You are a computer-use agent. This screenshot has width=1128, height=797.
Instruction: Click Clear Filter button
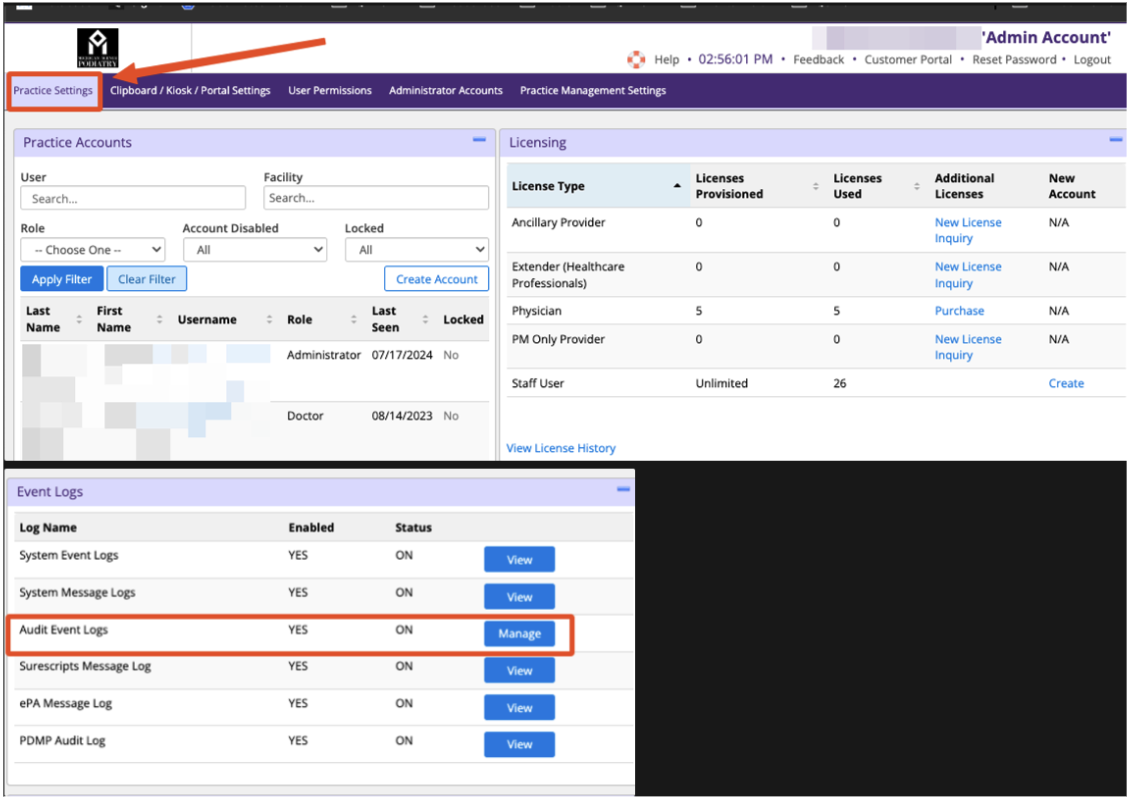[x=147, y=279]
